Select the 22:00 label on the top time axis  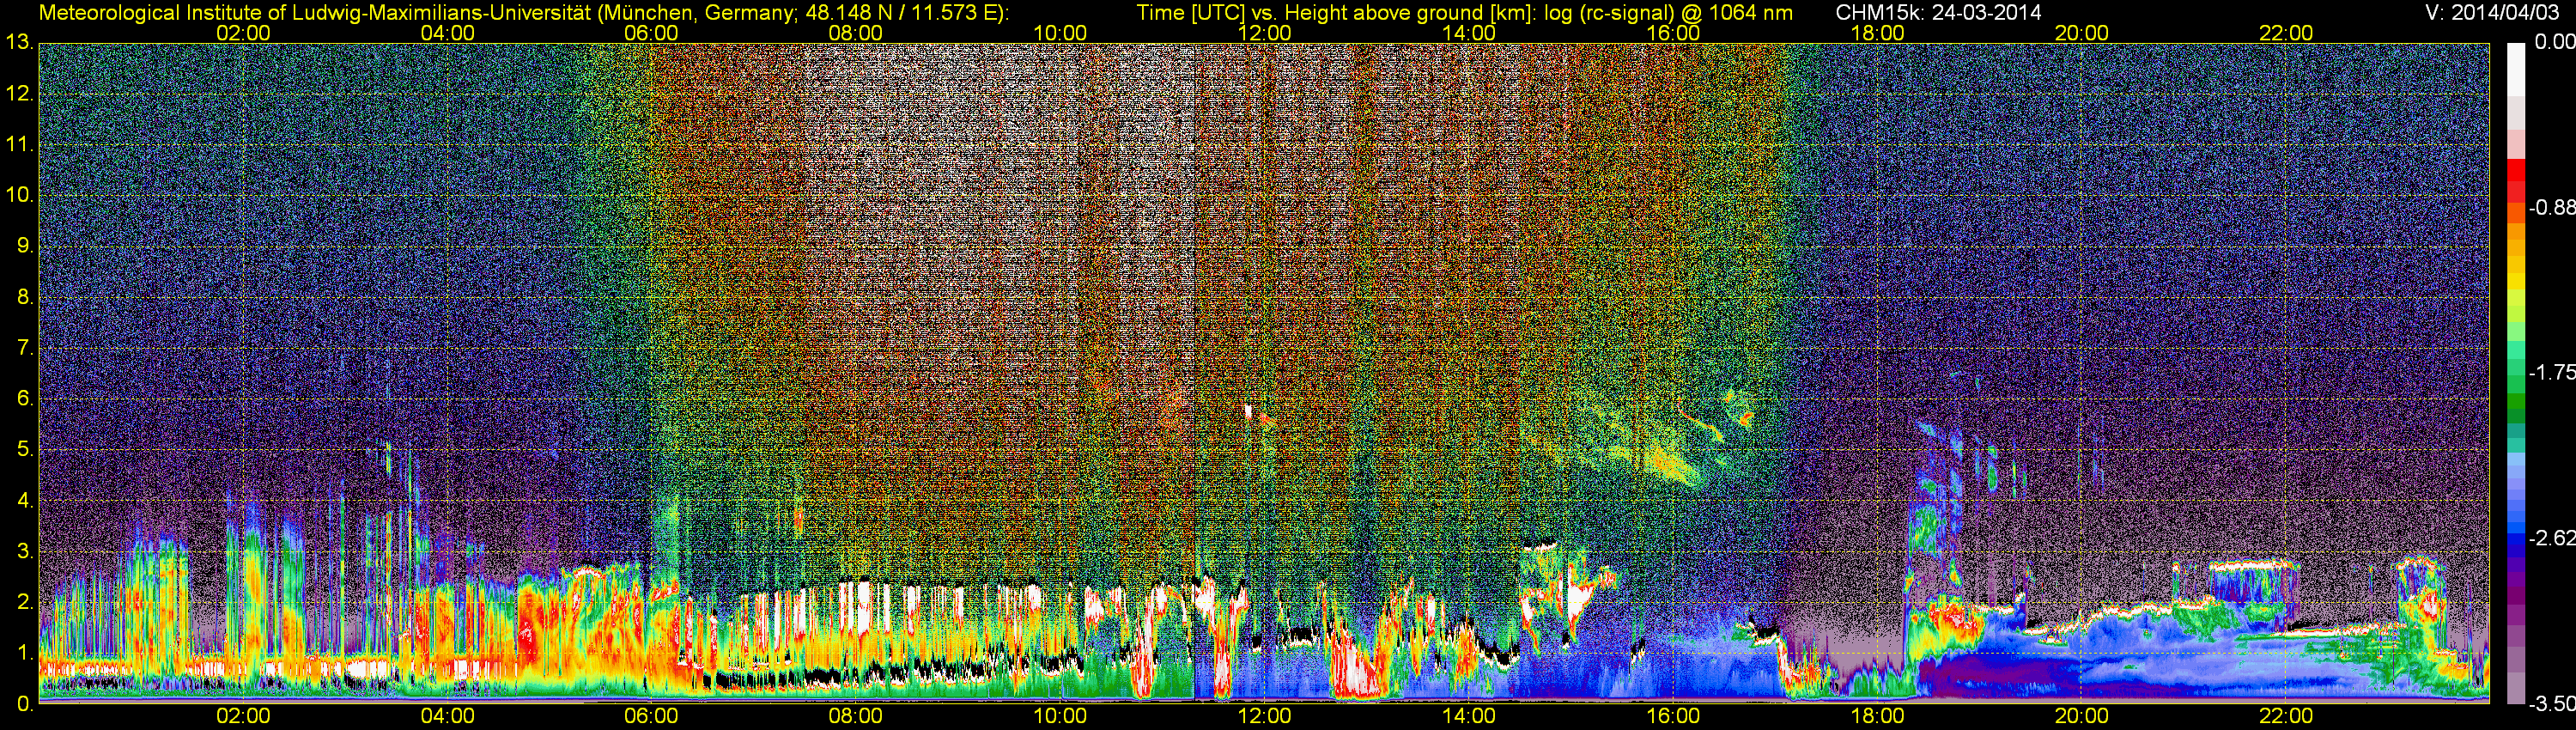coord(2286,33)
